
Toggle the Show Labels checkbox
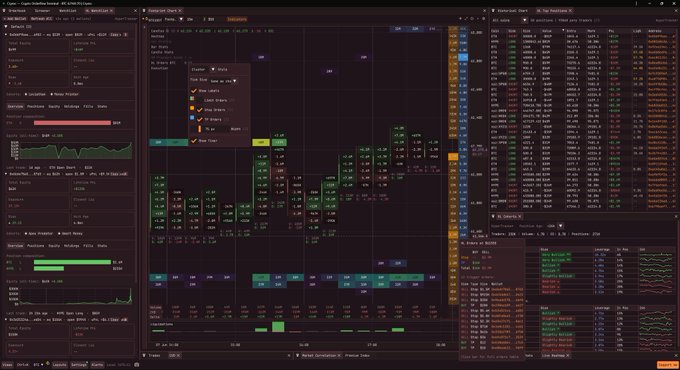pos(194,91)
